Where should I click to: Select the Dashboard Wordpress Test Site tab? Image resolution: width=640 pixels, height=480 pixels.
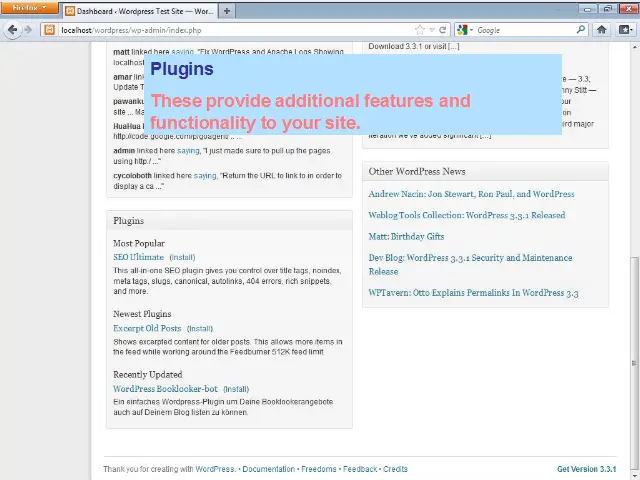140,11
